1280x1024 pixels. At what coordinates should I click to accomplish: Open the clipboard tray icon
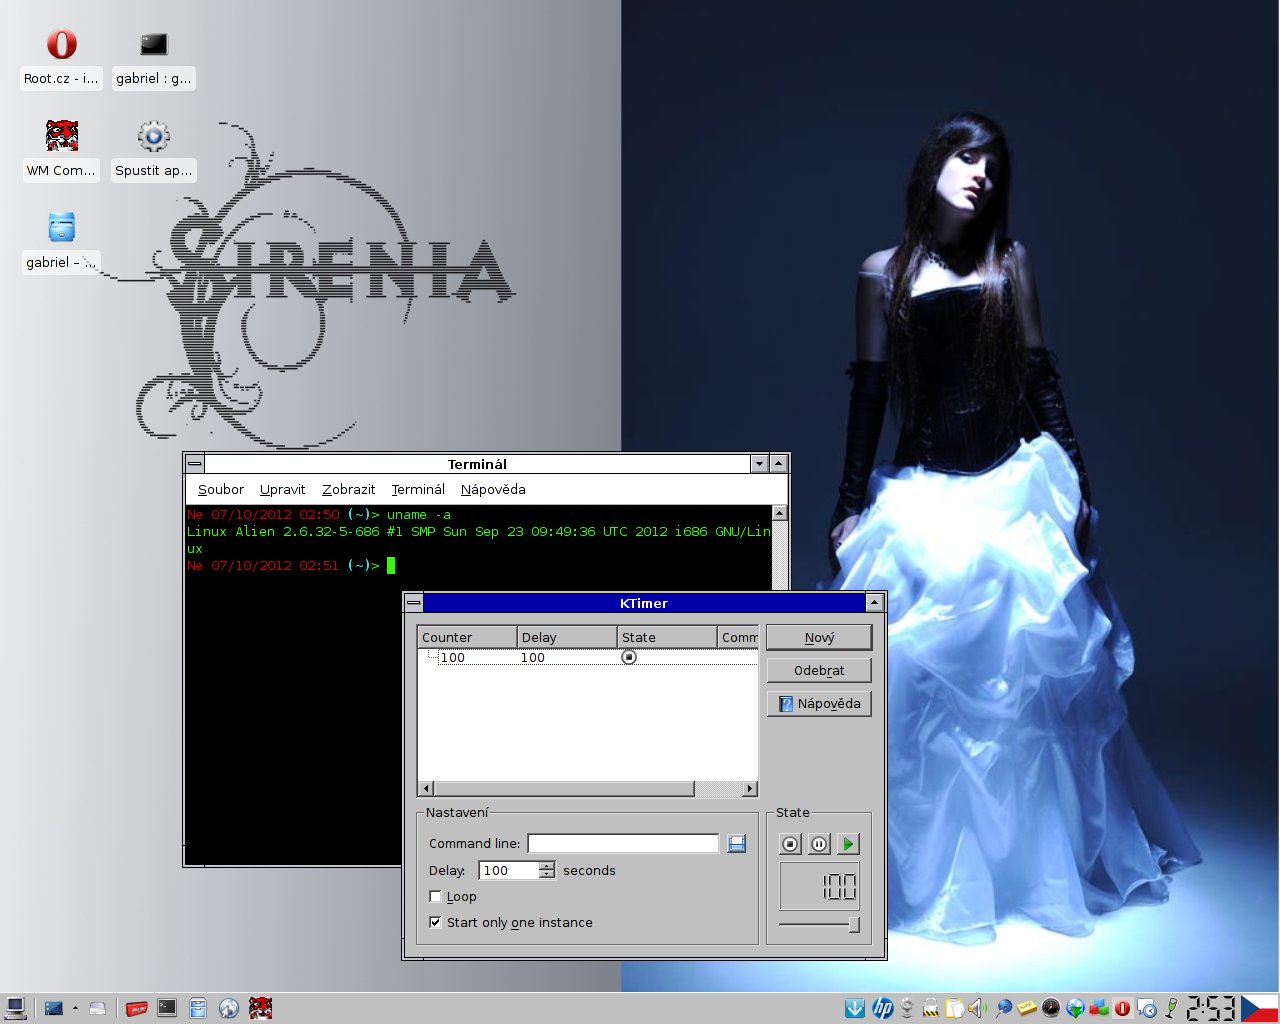pos(954,1008)
